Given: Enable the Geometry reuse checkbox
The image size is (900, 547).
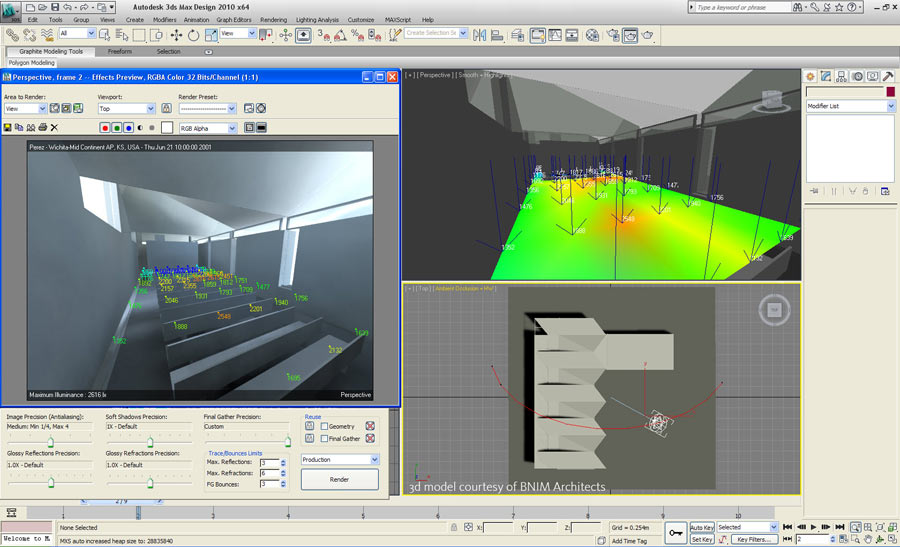Looking at the screenshot, I should tap(324, 426).
